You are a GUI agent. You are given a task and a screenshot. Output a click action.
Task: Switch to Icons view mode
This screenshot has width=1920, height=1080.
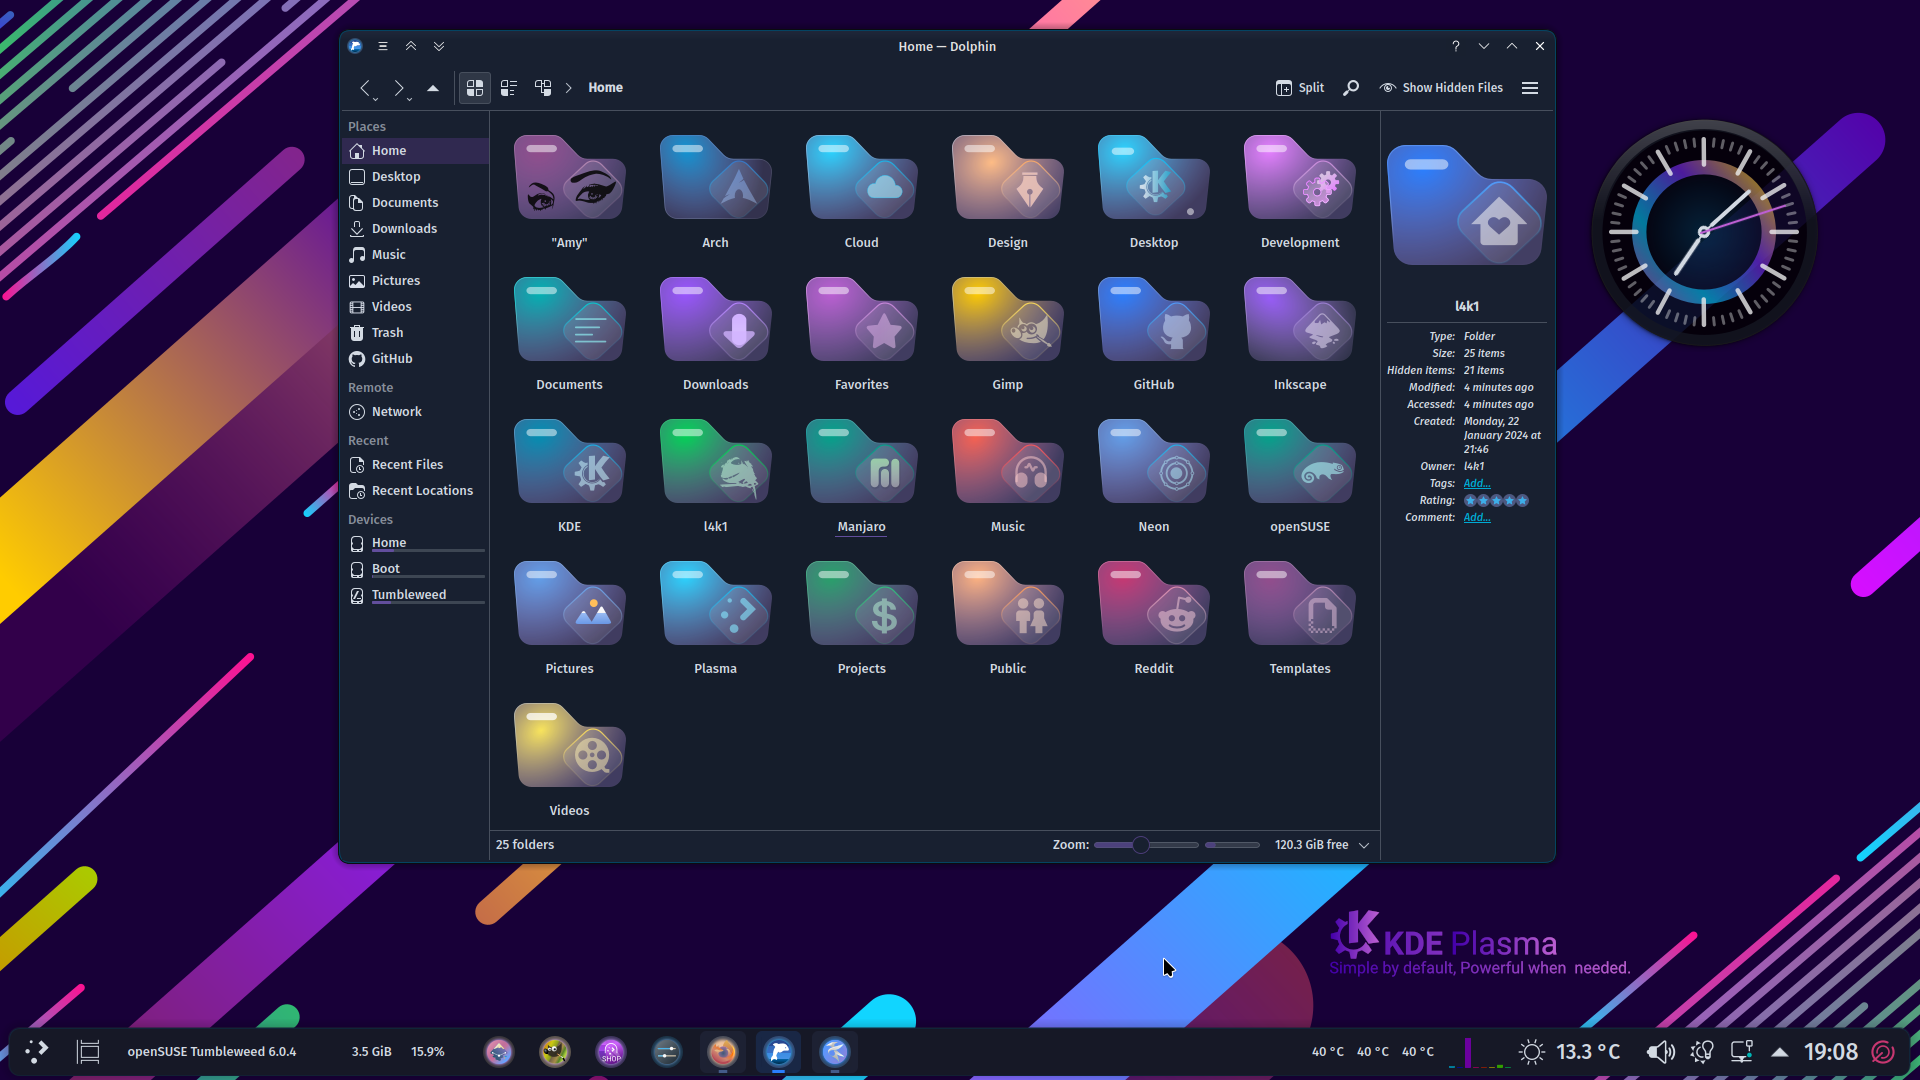point(475,88)
